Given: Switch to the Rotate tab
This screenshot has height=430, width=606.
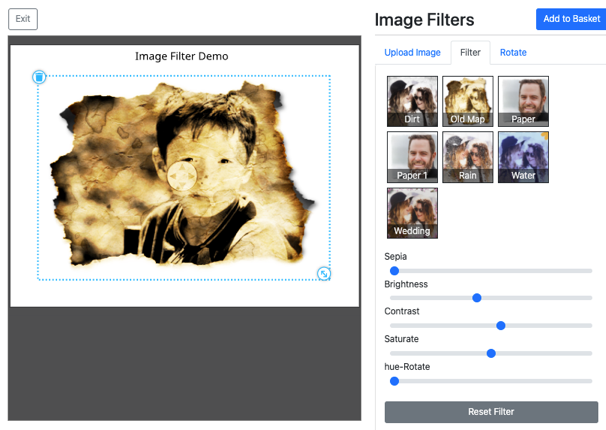Looking at the screenshot, I should 513,53.
